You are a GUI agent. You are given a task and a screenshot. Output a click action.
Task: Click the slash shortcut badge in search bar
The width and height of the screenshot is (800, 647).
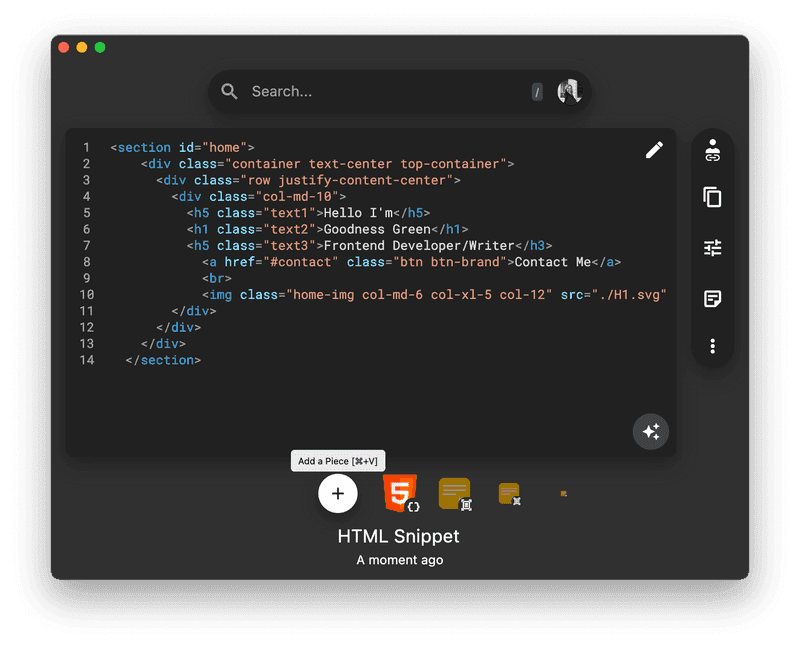[x=537, y=91]
